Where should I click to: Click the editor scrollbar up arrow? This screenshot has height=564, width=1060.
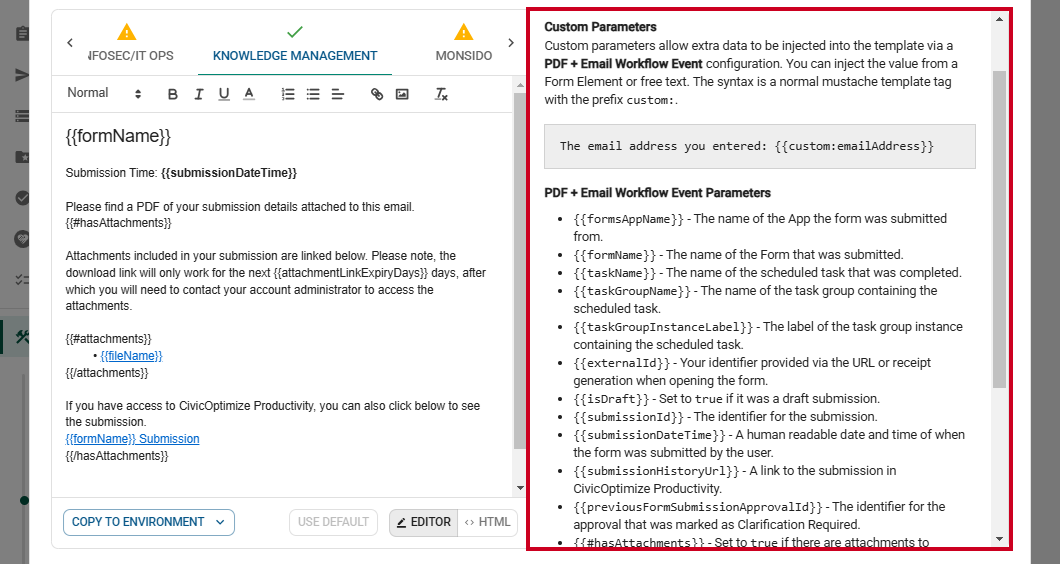(x=520, y=85)
